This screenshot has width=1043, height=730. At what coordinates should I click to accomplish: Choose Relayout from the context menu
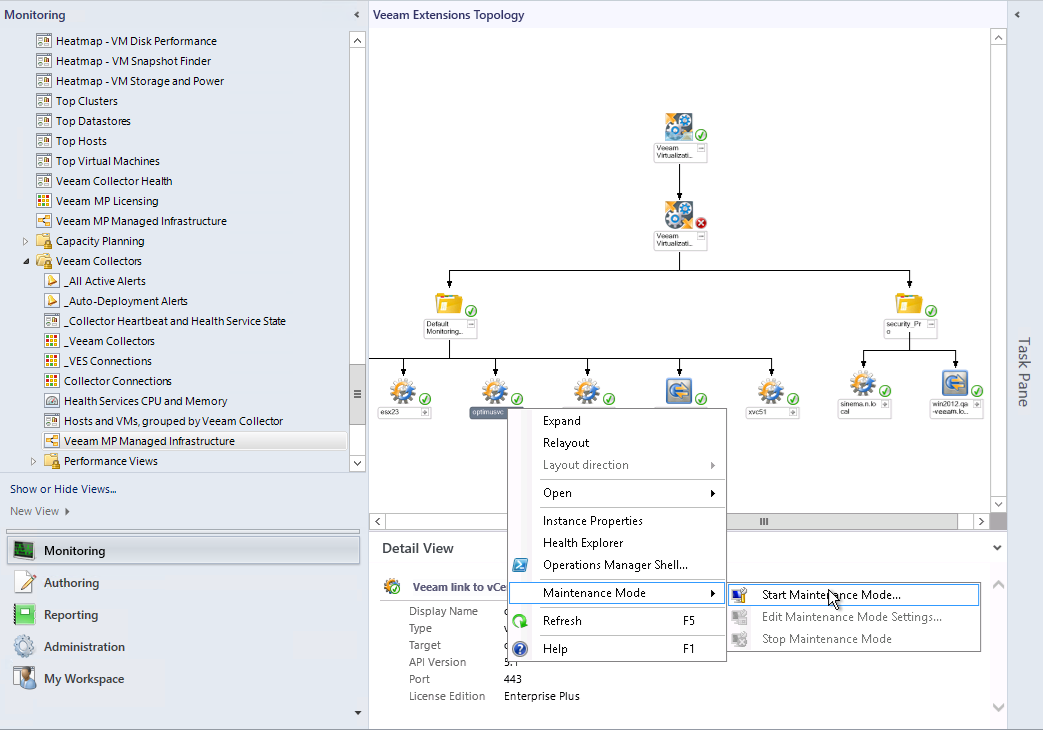click(566, 443)
